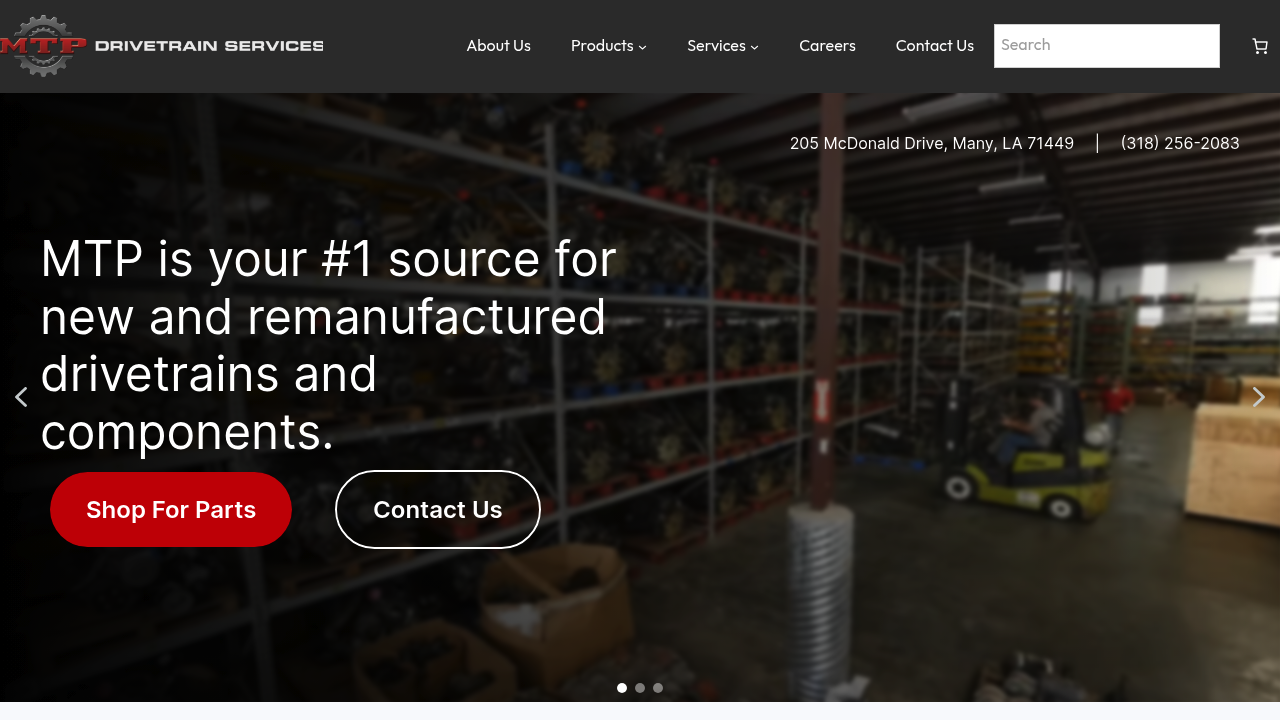Select the third carousel dot
The height and width of the screenshot is (720, 1280).
[x=658, y=688]
